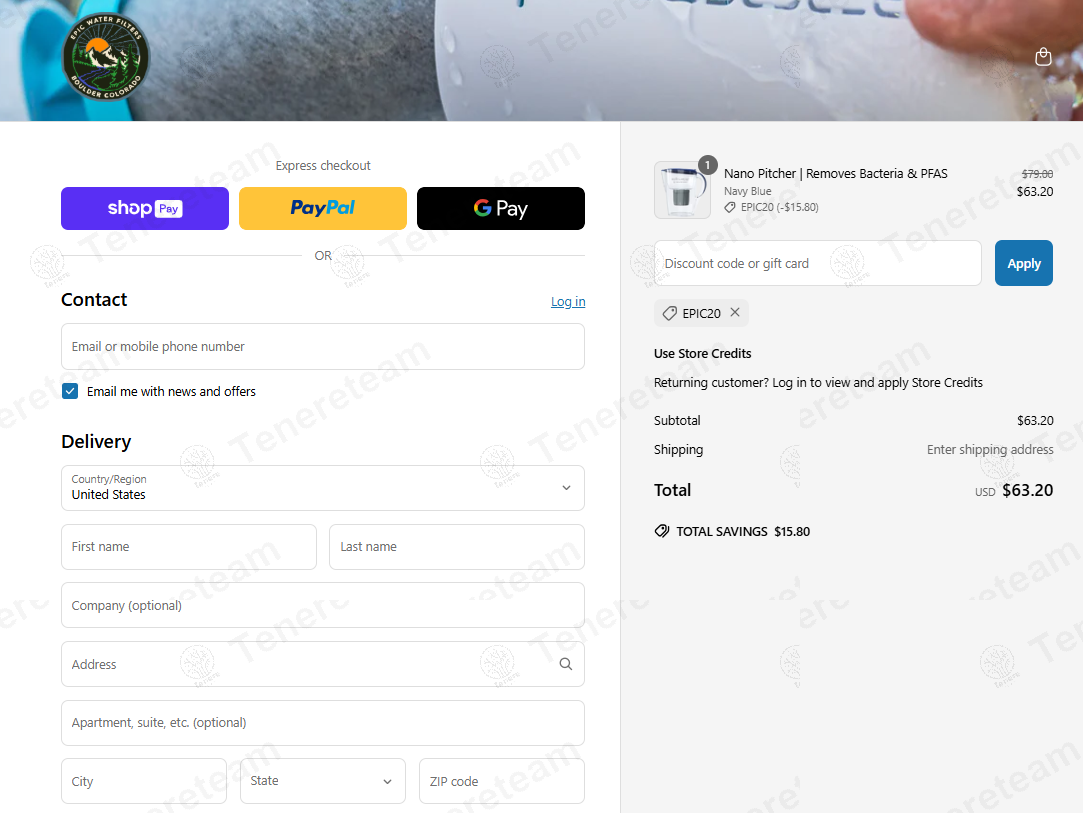The image size is (1083, 813).
Task: Open the State dropdown
Action: pos(323,781)
